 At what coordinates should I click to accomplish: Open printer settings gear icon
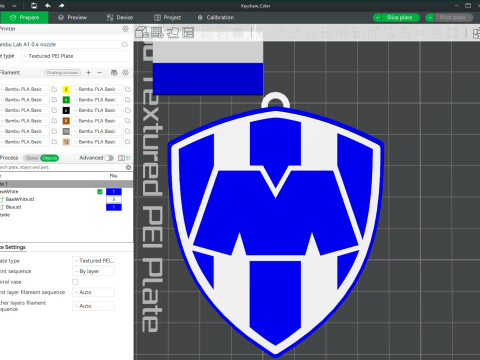click(125, 29)
